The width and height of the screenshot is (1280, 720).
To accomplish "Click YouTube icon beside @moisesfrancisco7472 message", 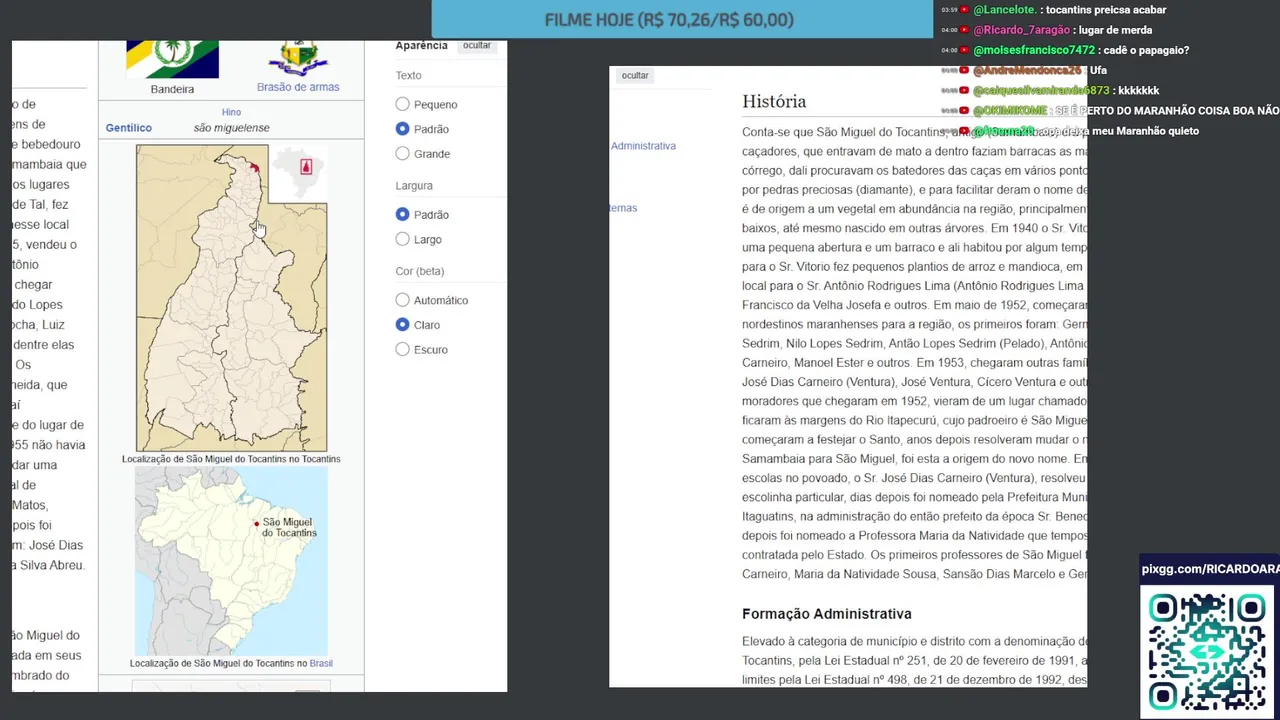I will tap(964, 50).
